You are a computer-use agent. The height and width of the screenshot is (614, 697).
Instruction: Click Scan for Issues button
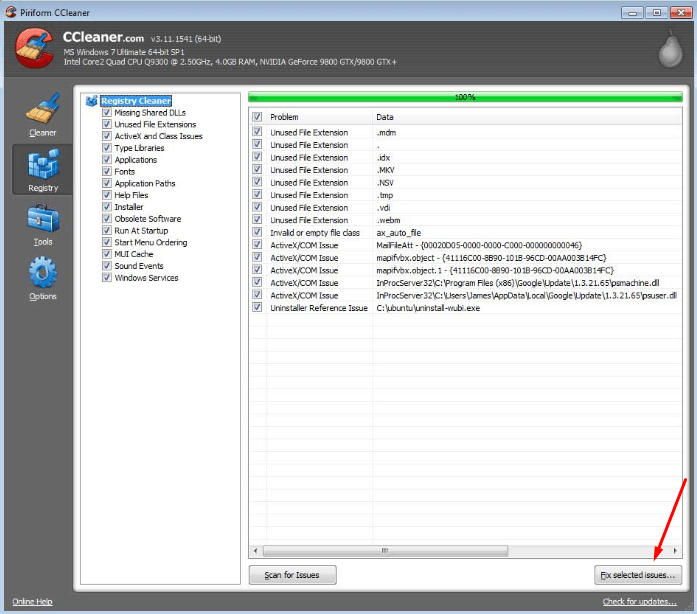pos(292,575)
